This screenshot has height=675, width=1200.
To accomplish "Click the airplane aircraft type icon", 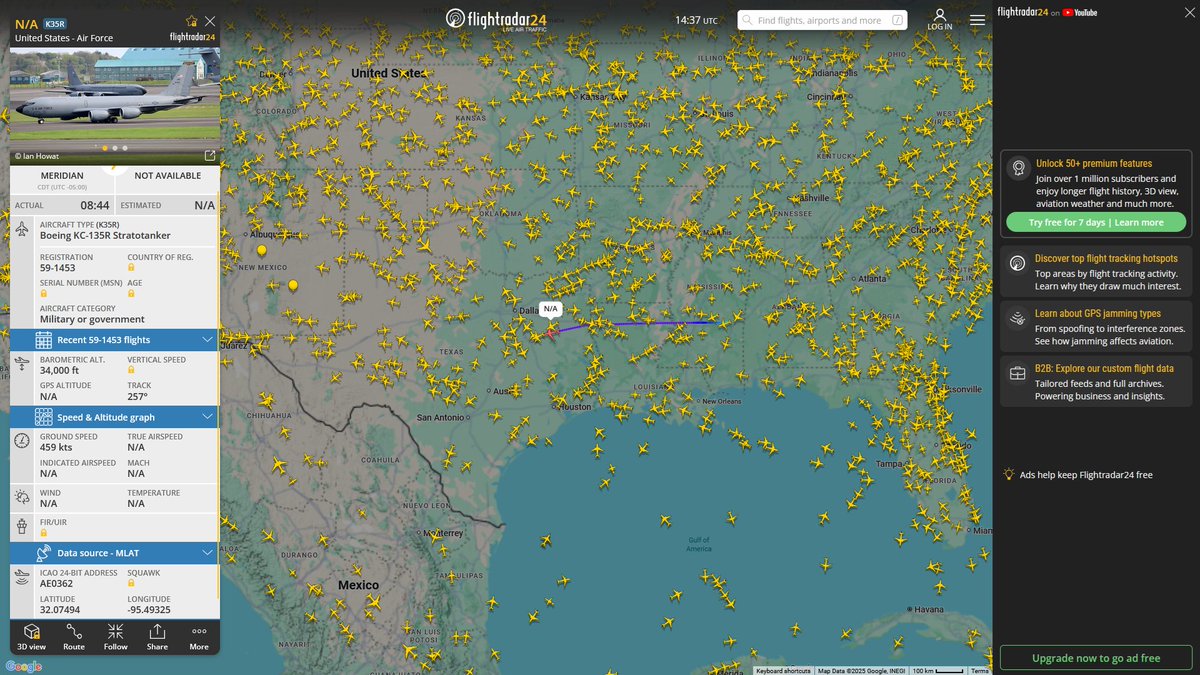I will click(x=23, y=230).
